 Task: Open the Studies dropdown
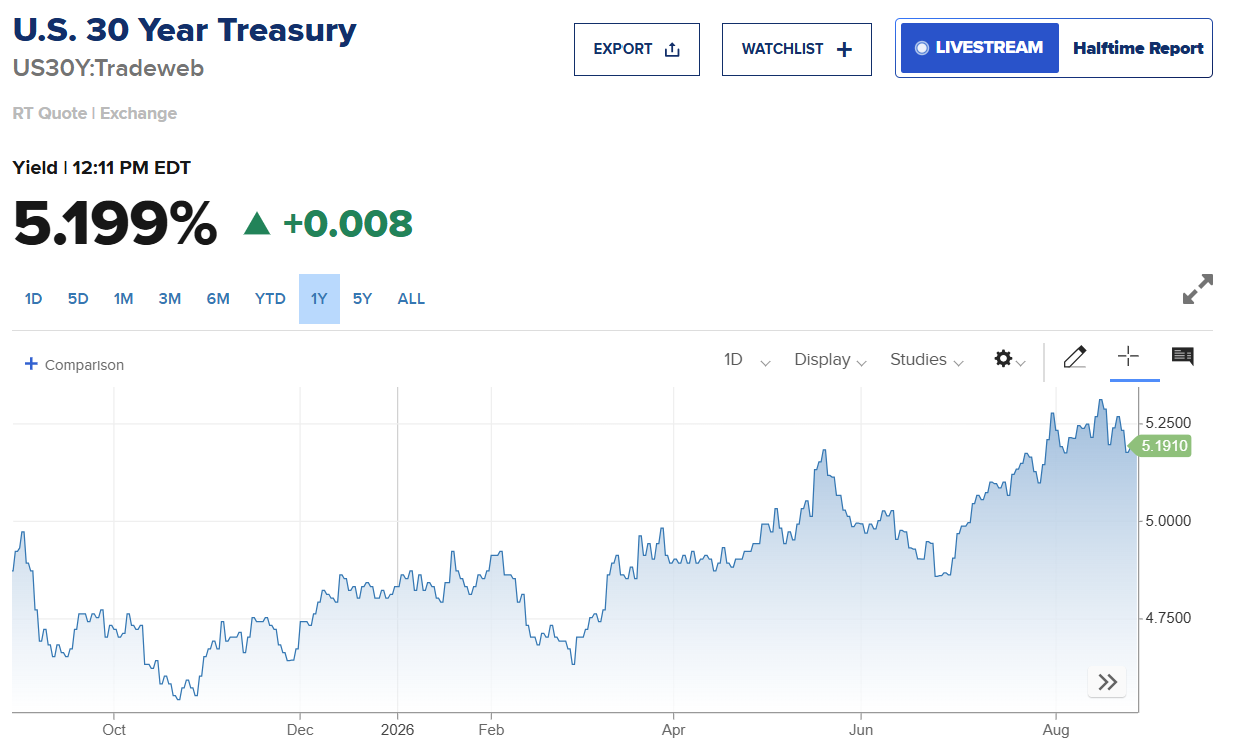pos(927,360)
